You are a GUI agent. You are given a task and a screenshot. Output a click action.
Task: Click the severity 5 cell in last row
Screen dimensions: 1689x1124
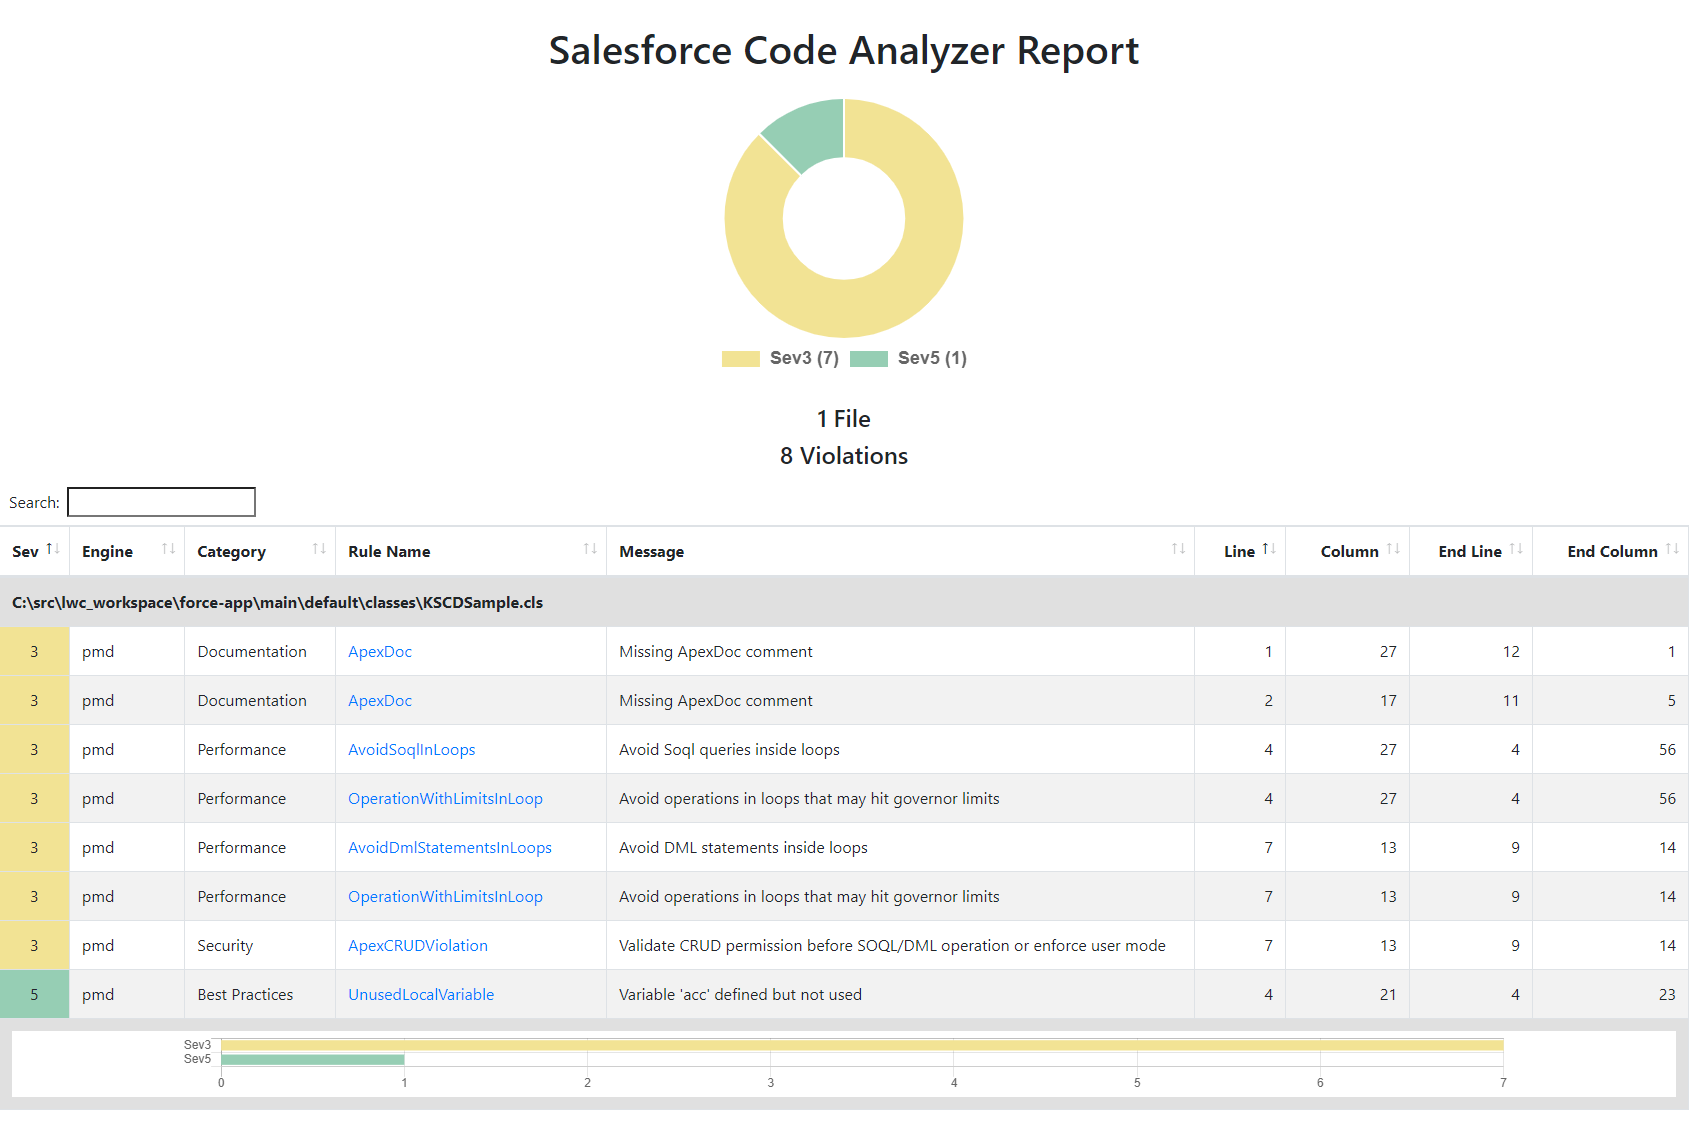coord(34,995)
